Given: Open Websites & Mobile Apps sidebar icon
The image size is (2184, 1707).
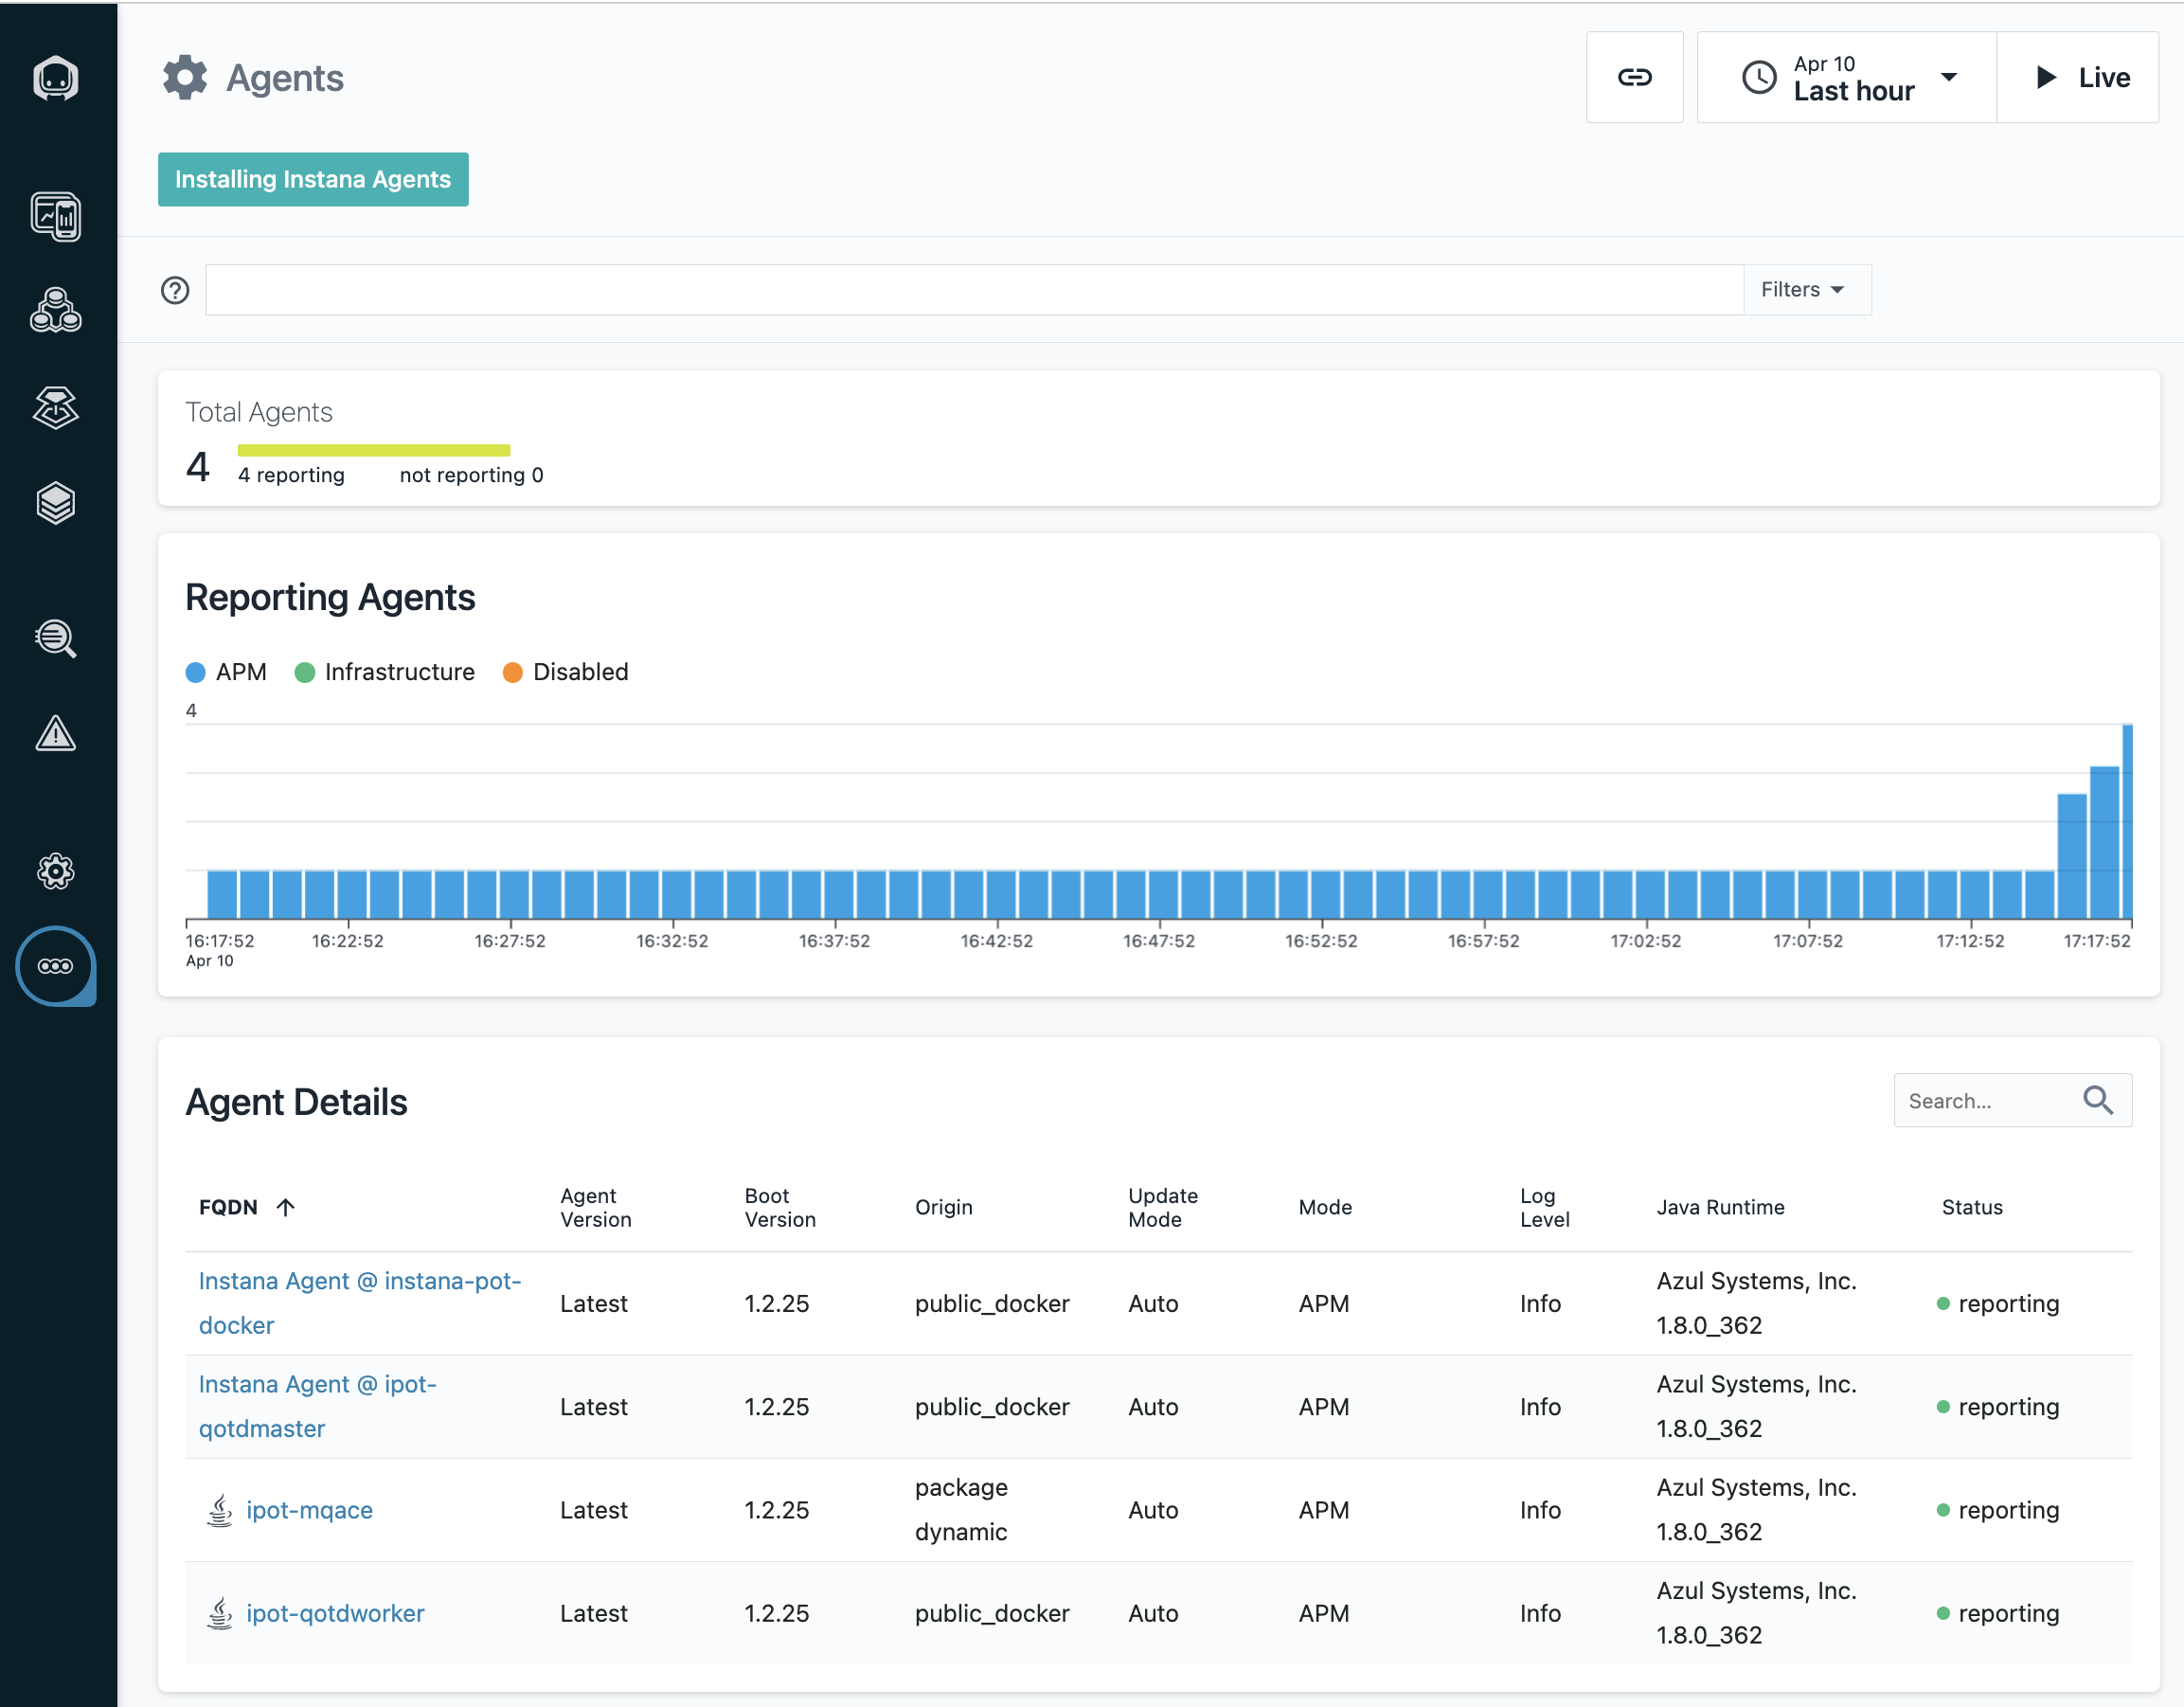Looking at the screenshot, I should (x=56, y=216).
